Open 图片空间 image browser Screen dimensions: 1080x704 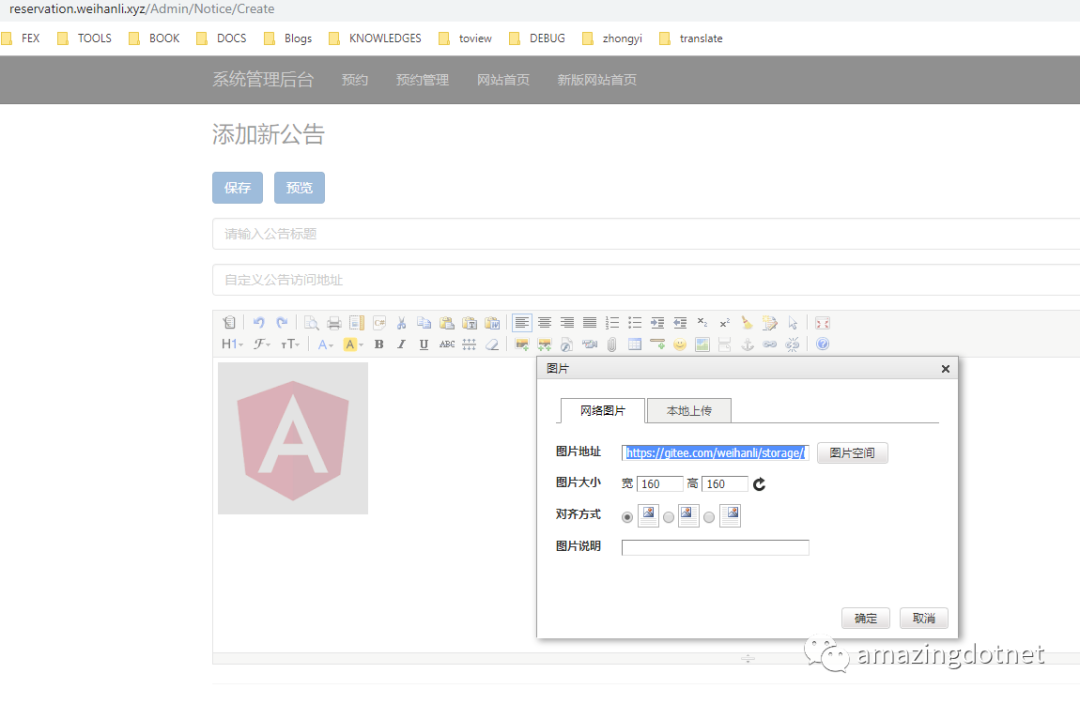tap(852, 453)
